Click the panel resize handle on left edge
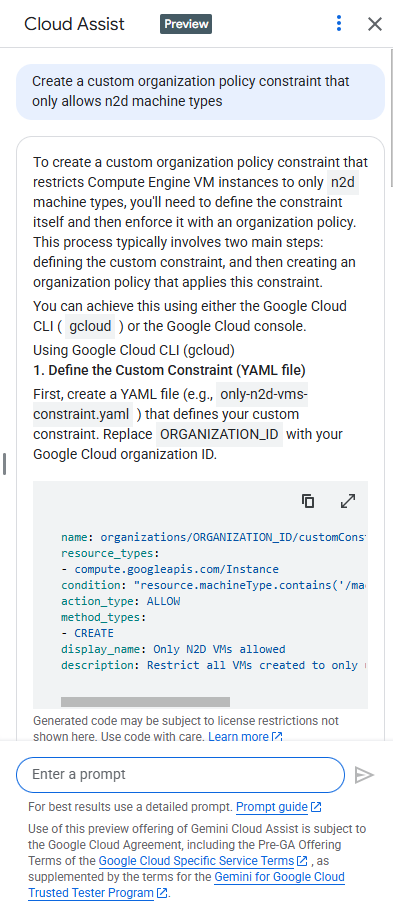 (4, 463)
